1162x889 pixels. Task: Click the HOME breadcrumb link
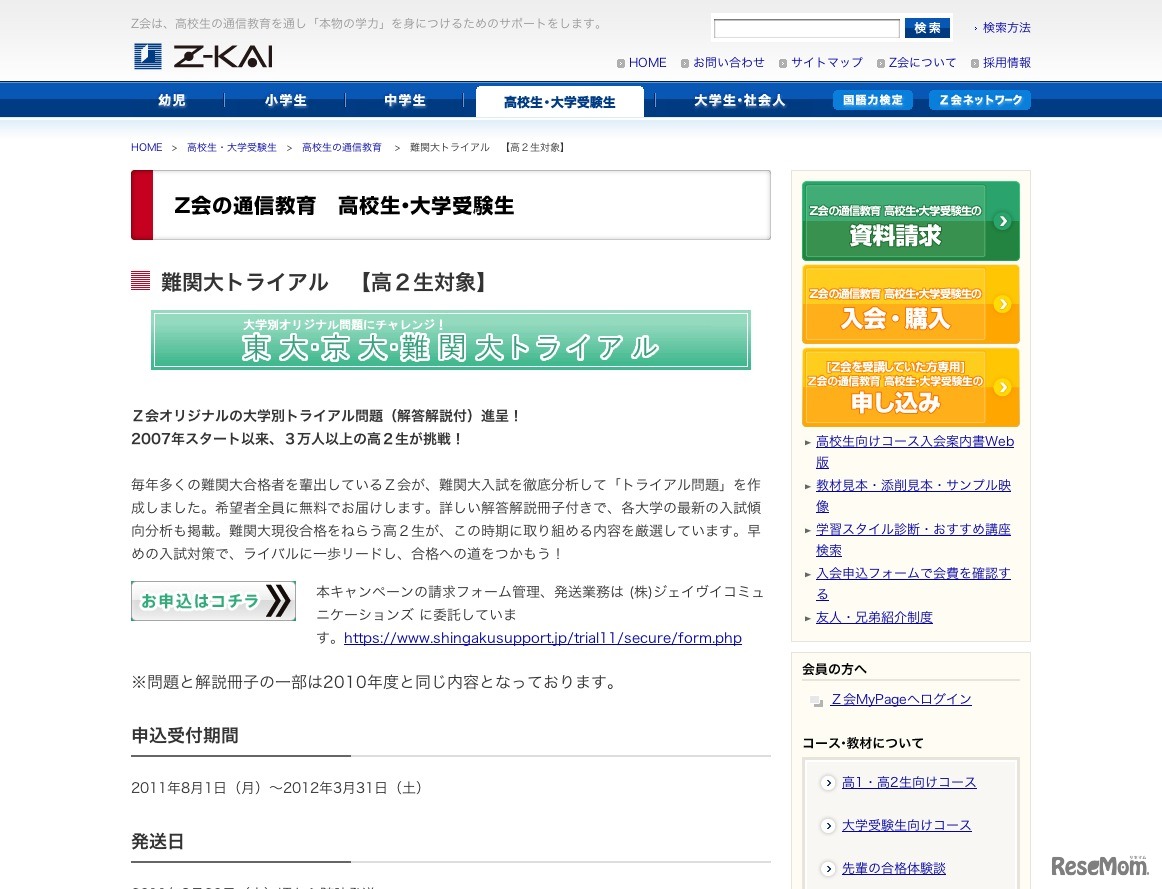point(146,147)
